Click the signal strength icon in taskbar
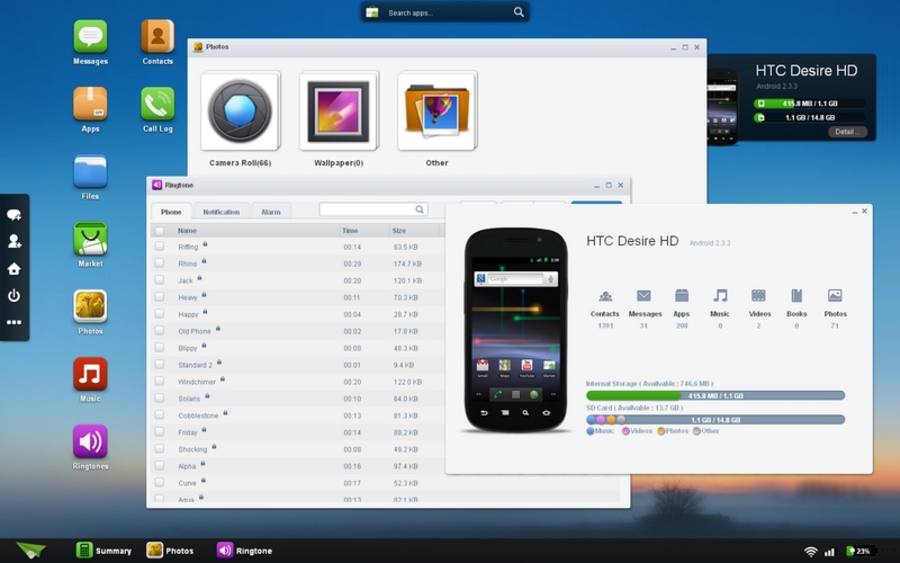Viewport: 900px width, 563px height. click(829, 552)
